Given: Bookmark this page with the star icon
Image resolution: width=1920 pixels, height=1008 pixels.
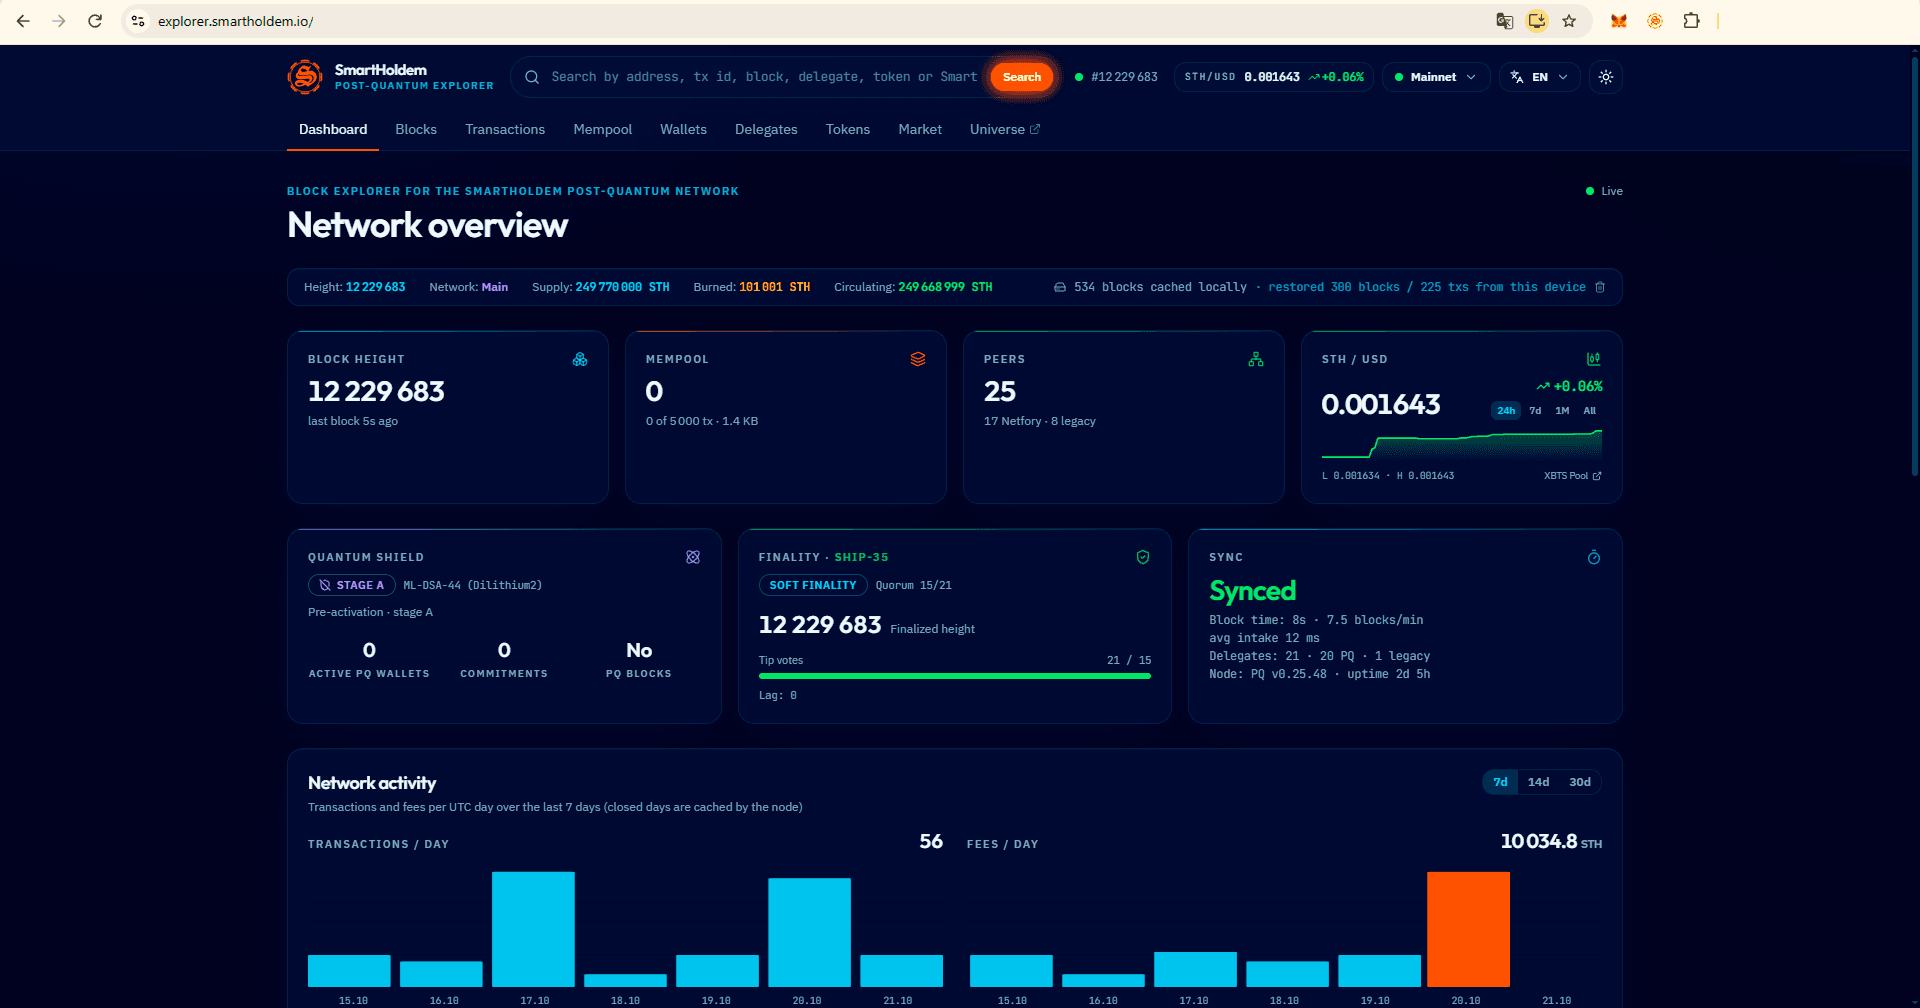Looking at the screenshot, I should click(x=1569, y=21).
